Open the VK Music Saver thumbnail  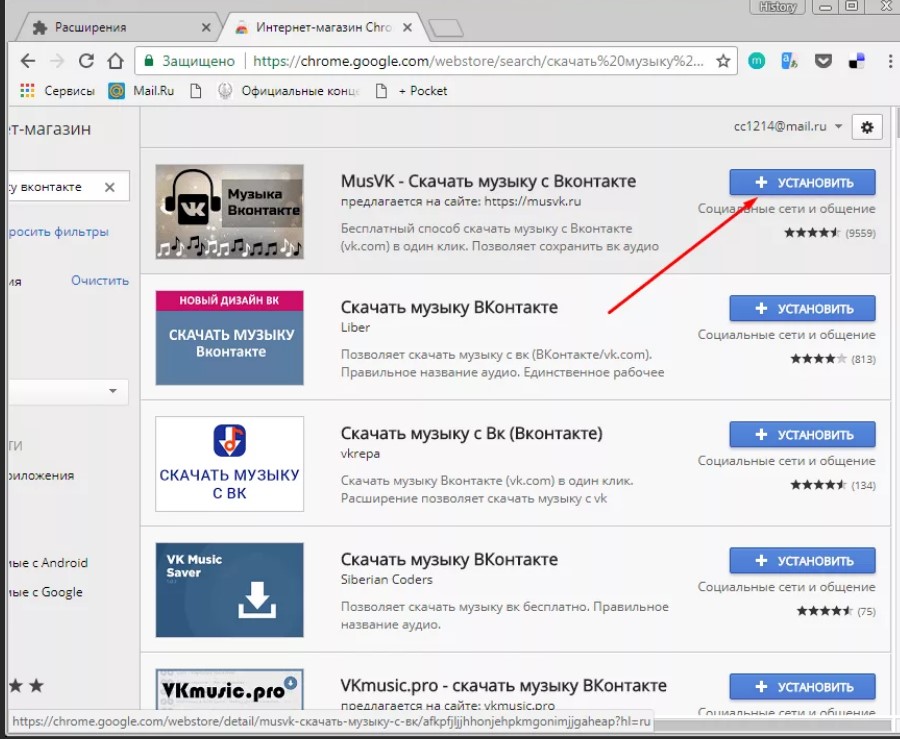click(229, 590)
